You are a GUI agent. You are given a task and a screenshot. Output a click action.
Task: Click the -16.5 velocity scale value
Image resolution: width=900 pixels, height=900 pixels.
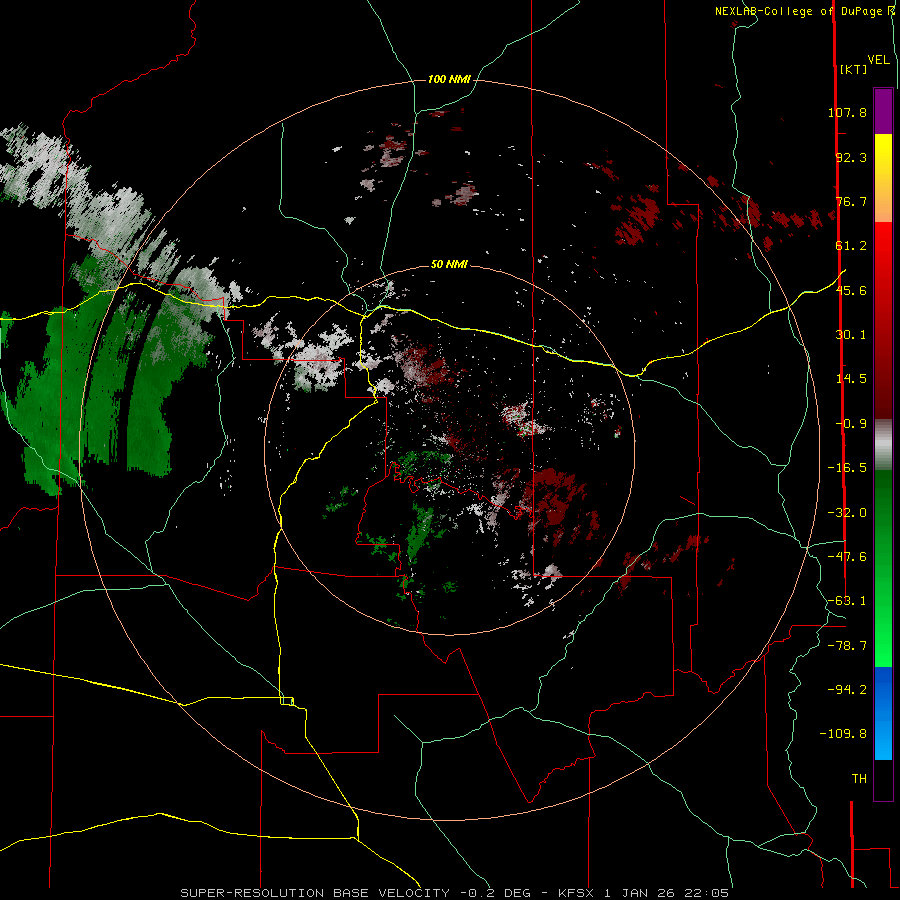(847, 468)
